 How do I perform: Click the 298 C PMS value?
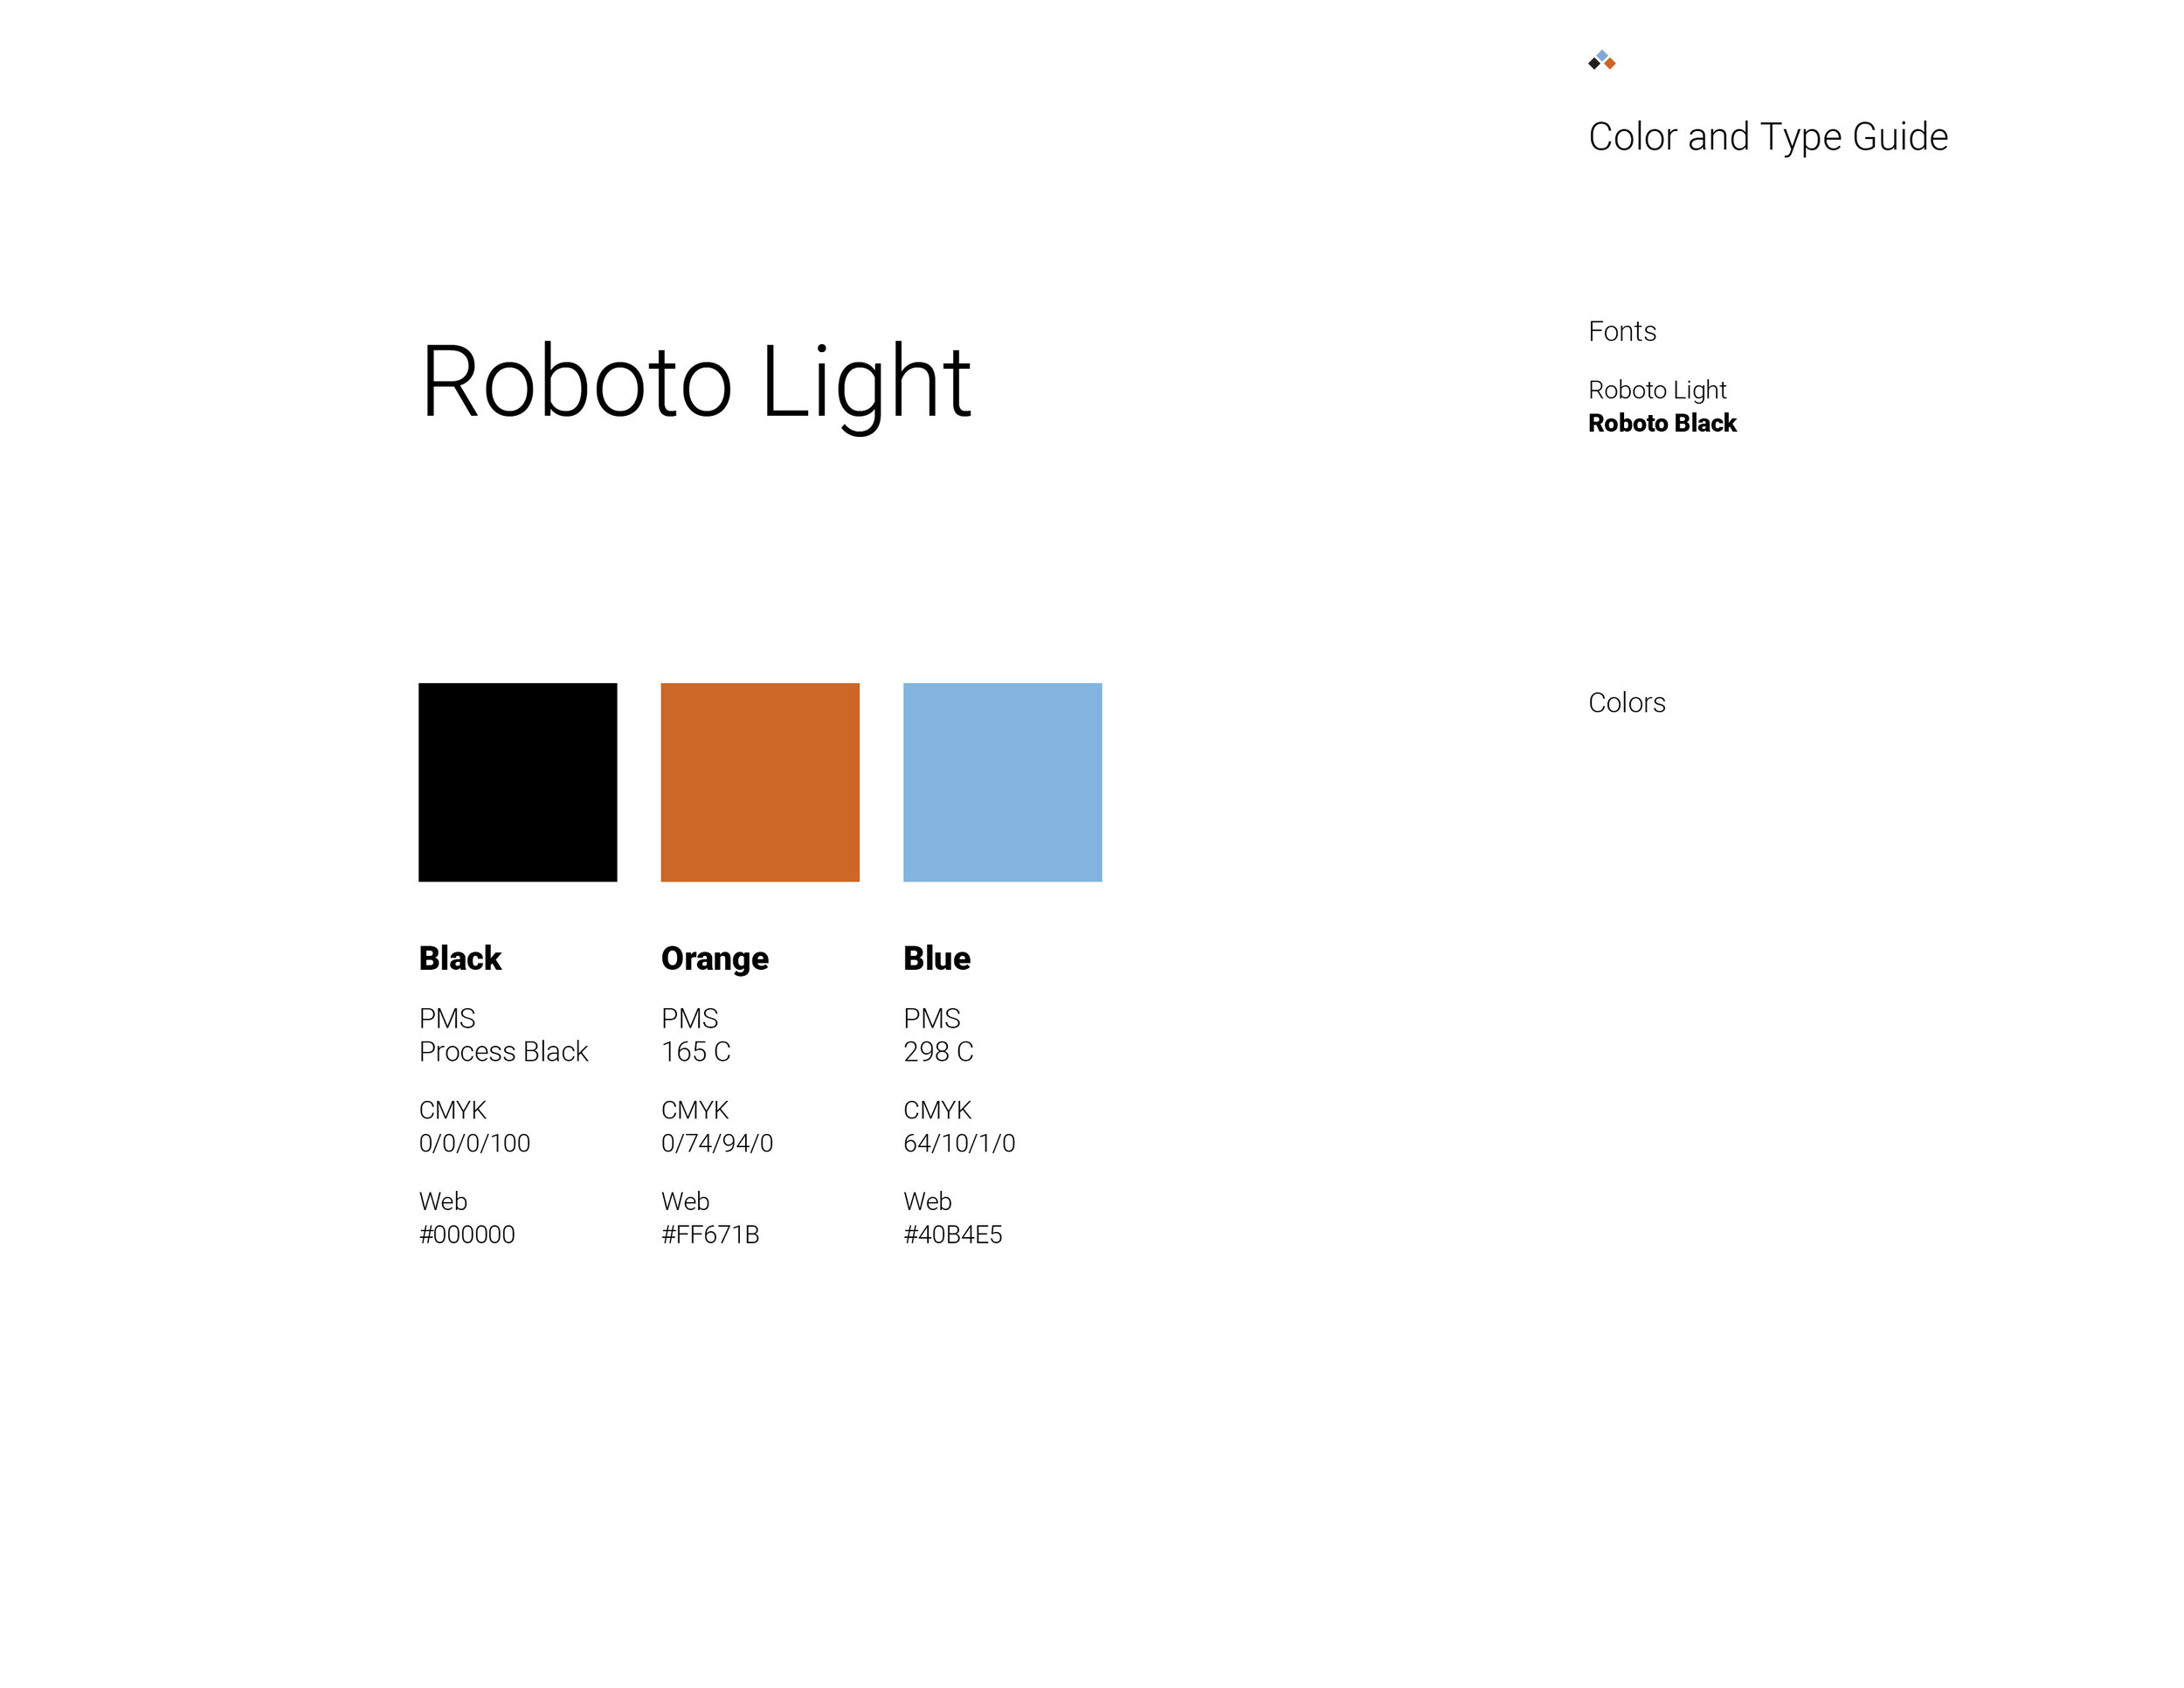937,1052
